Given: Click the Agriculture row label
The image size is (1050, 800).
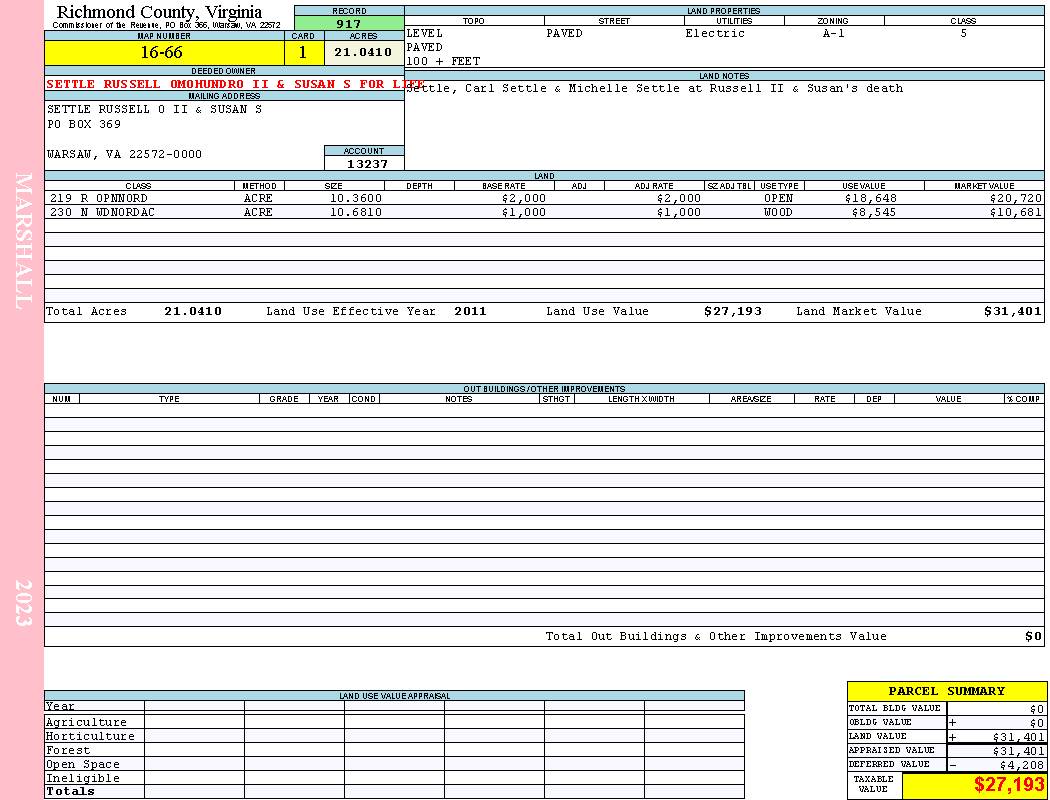Looking at the screenshot, I should click(x=86, y=722).
